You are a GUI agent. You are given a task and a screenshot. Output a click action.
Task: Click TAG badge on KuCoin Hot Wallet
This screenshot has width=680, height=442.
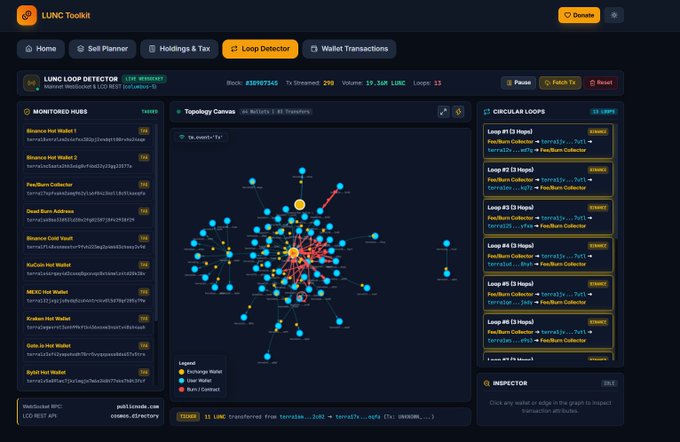[144, 265]
